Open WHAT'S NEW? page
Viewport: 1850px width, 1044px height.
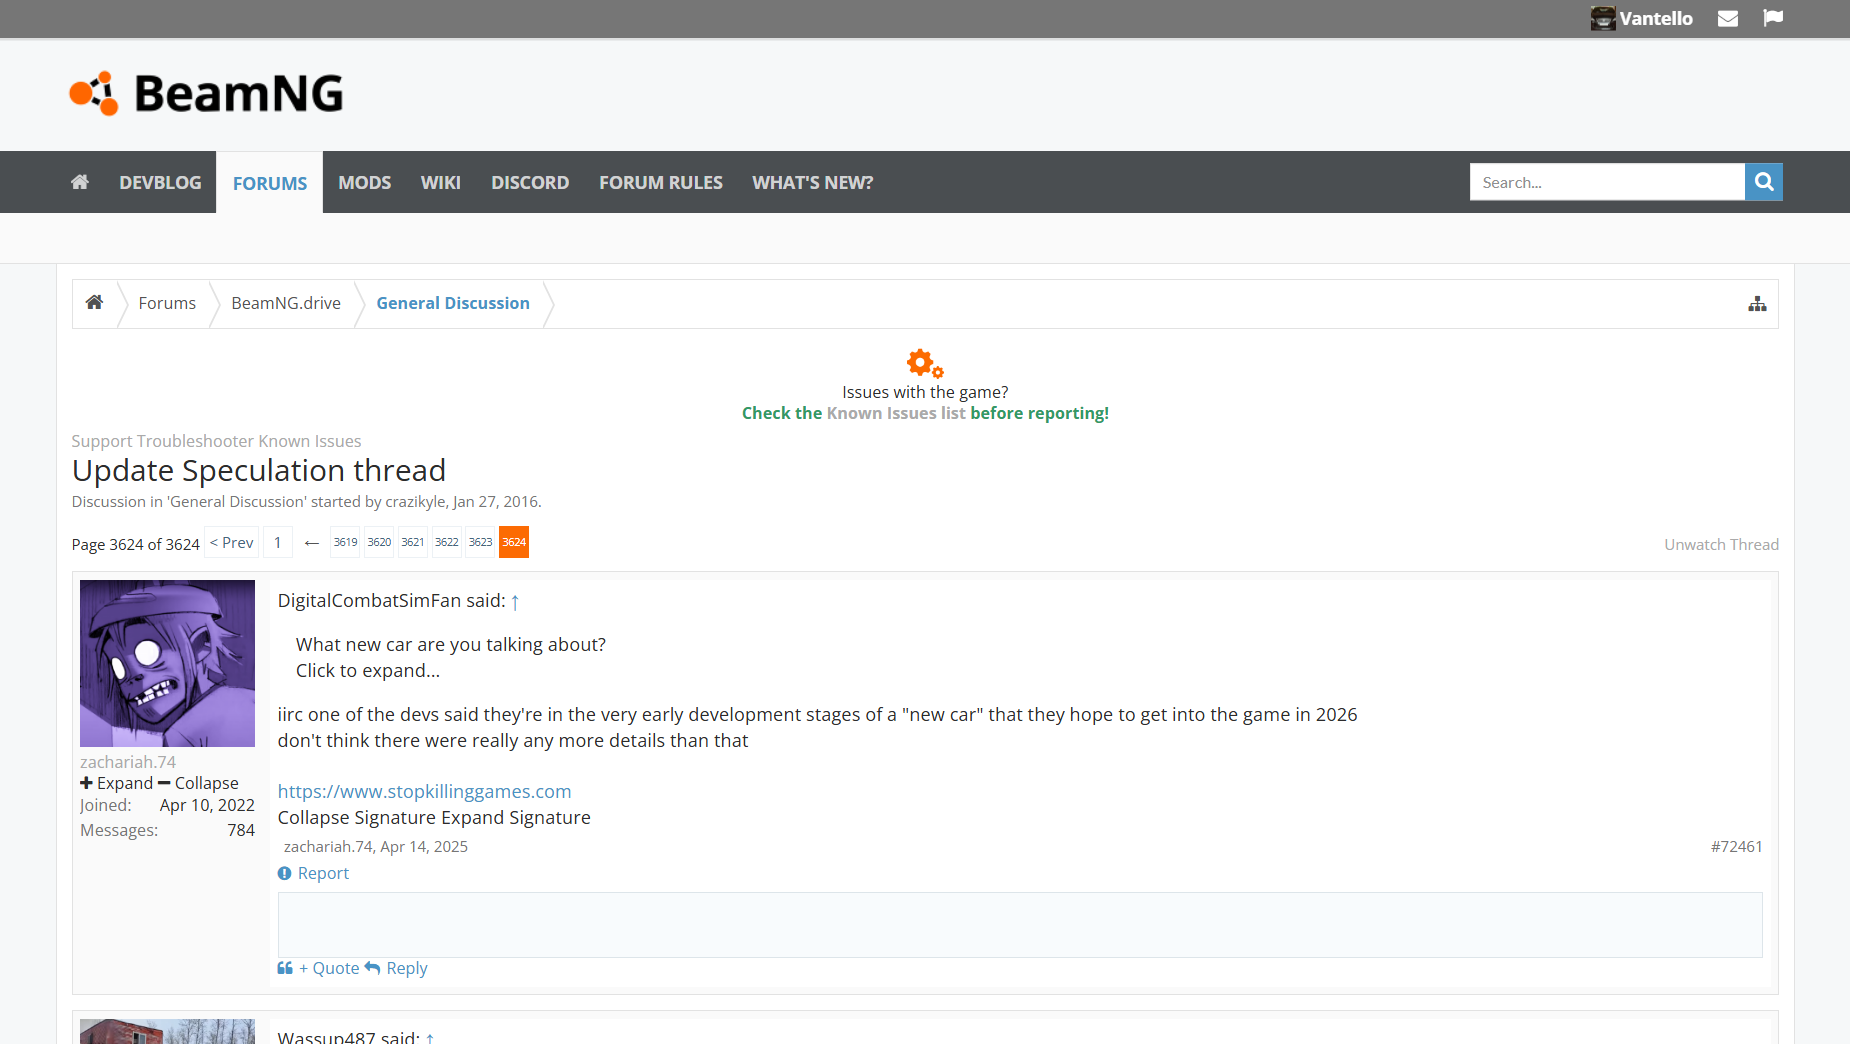(813, 182)
